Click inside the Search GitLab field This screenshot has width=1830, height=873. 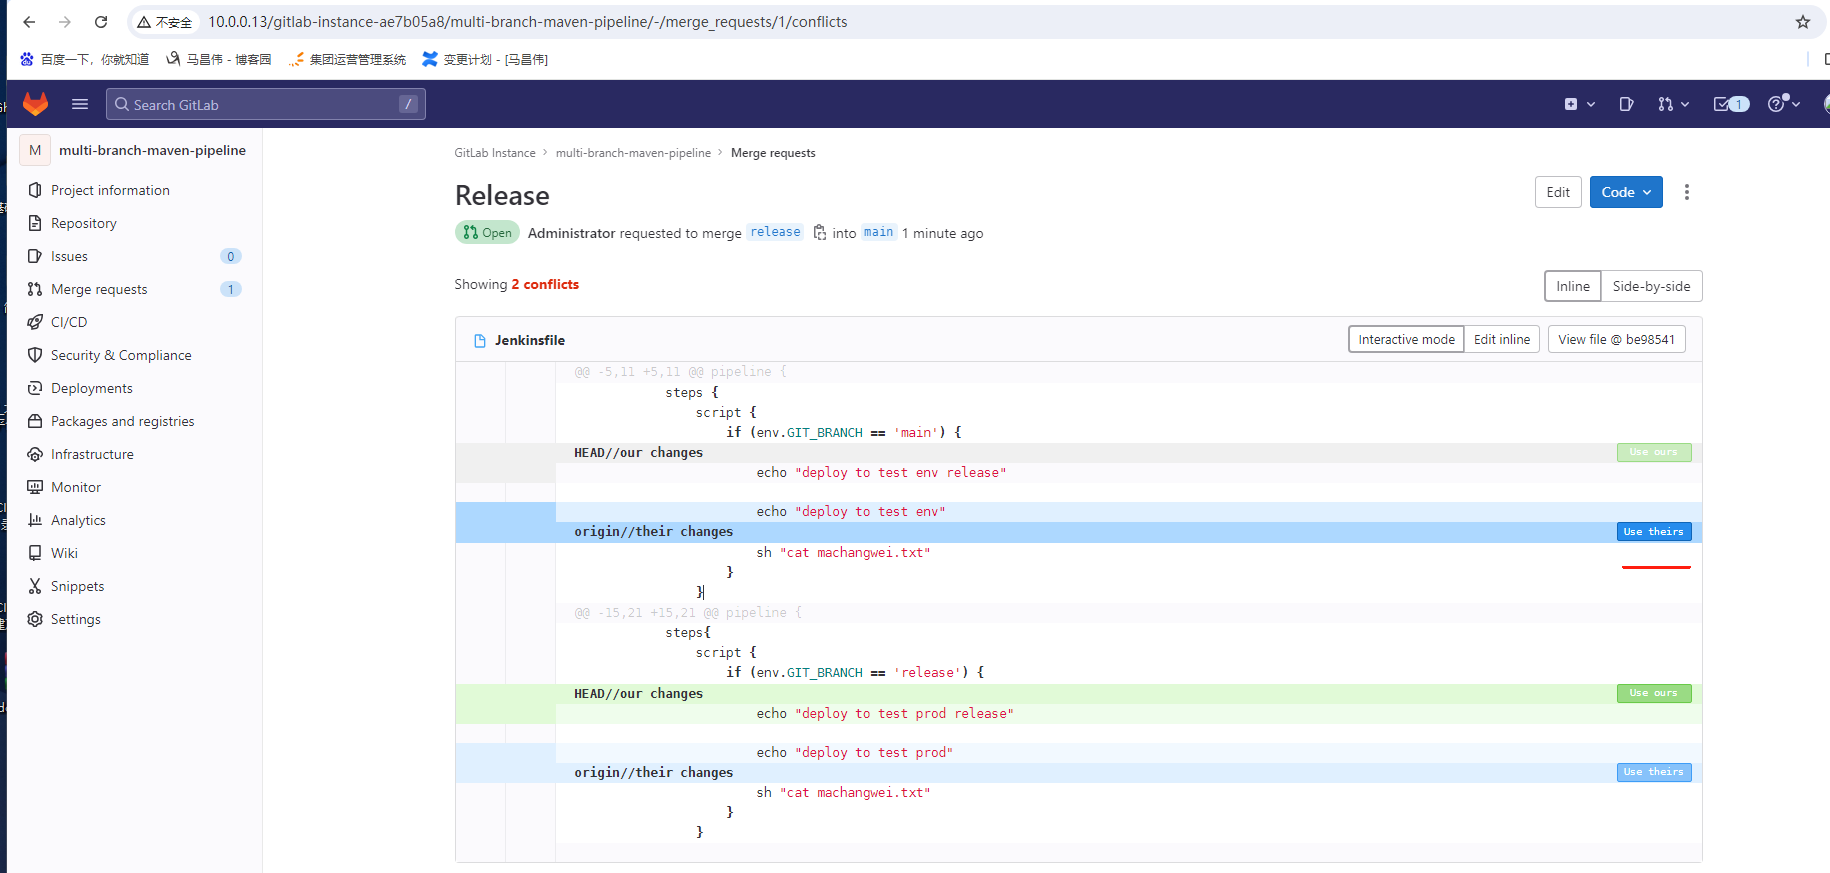point(266,104)
